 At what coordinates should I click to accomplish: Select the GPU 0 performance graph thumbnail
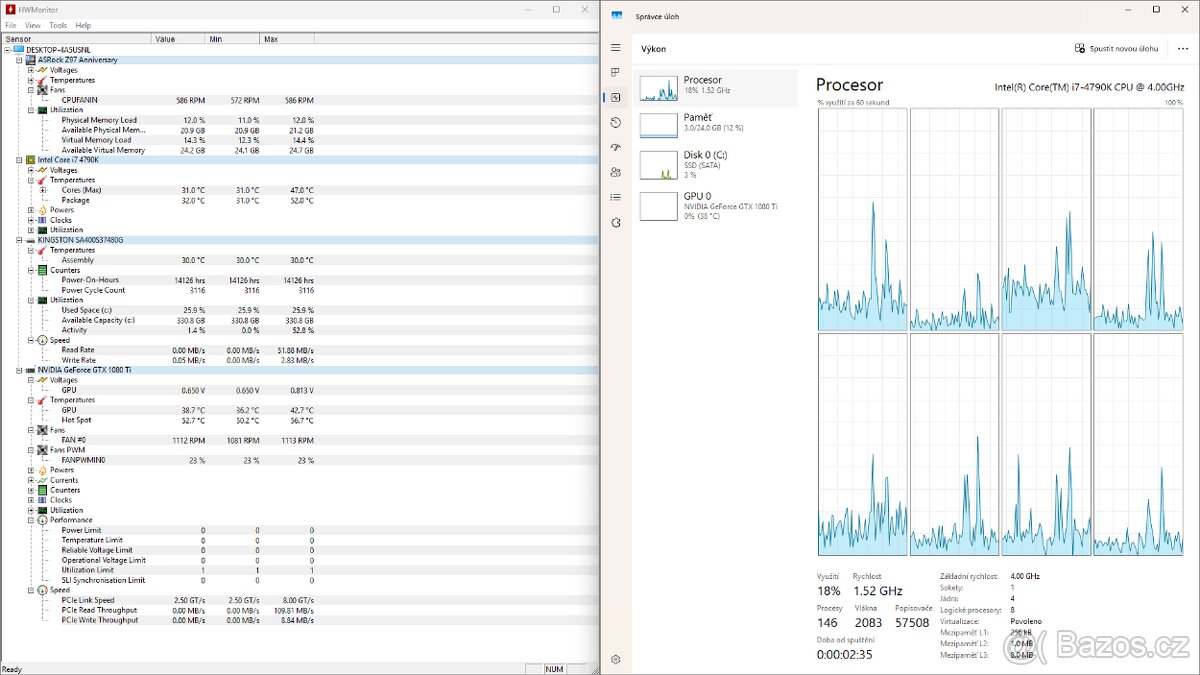(x=659, y=206)
